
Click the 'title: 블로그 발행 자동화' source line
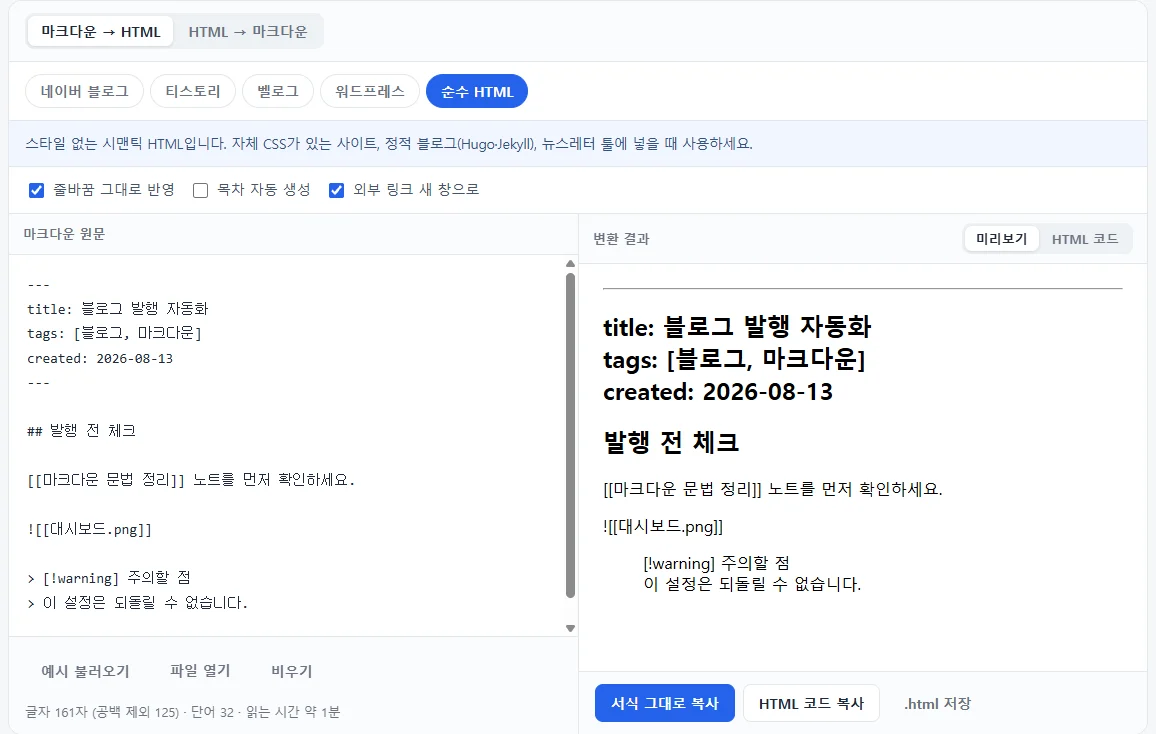point(118,309)
